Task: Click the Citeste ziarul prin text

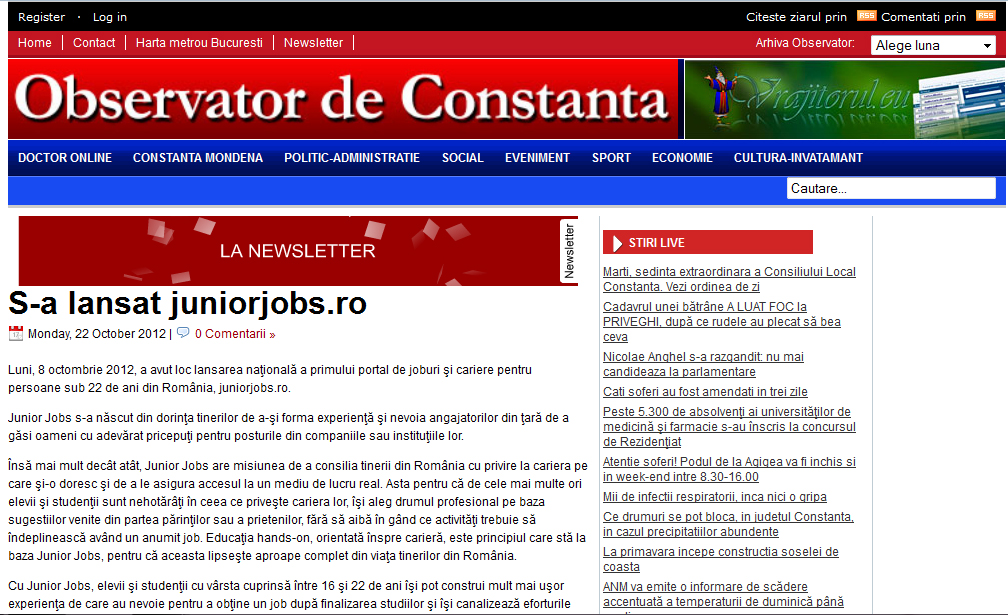Action: pyautogui.click(x=796, y=17)
